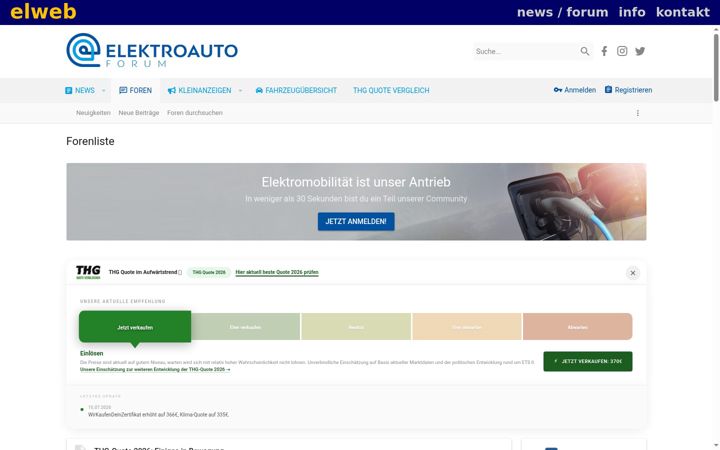Open THG Quote Vergleich tab
The height and width of the screenshot is (450, 720).
391,90
